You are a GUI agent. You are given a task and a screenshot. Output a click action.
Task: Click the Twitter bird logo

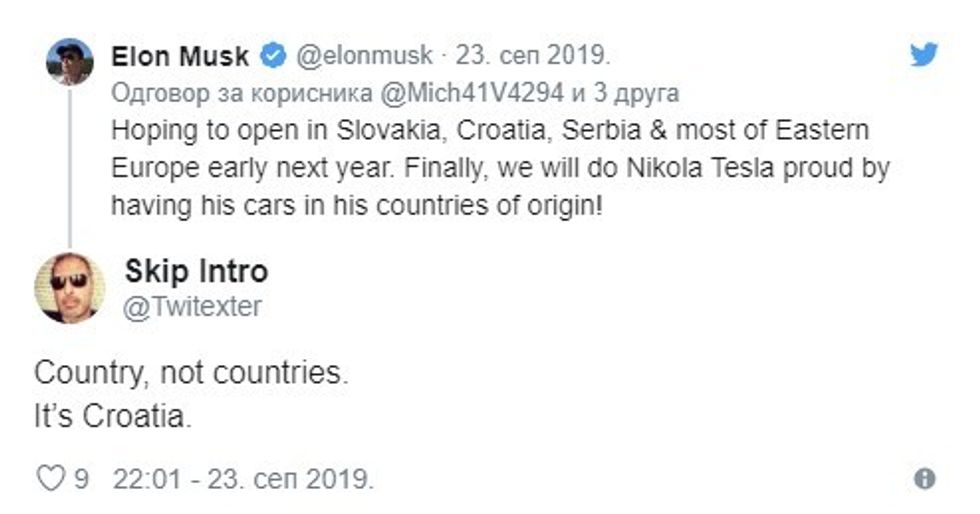coord(923,55)
